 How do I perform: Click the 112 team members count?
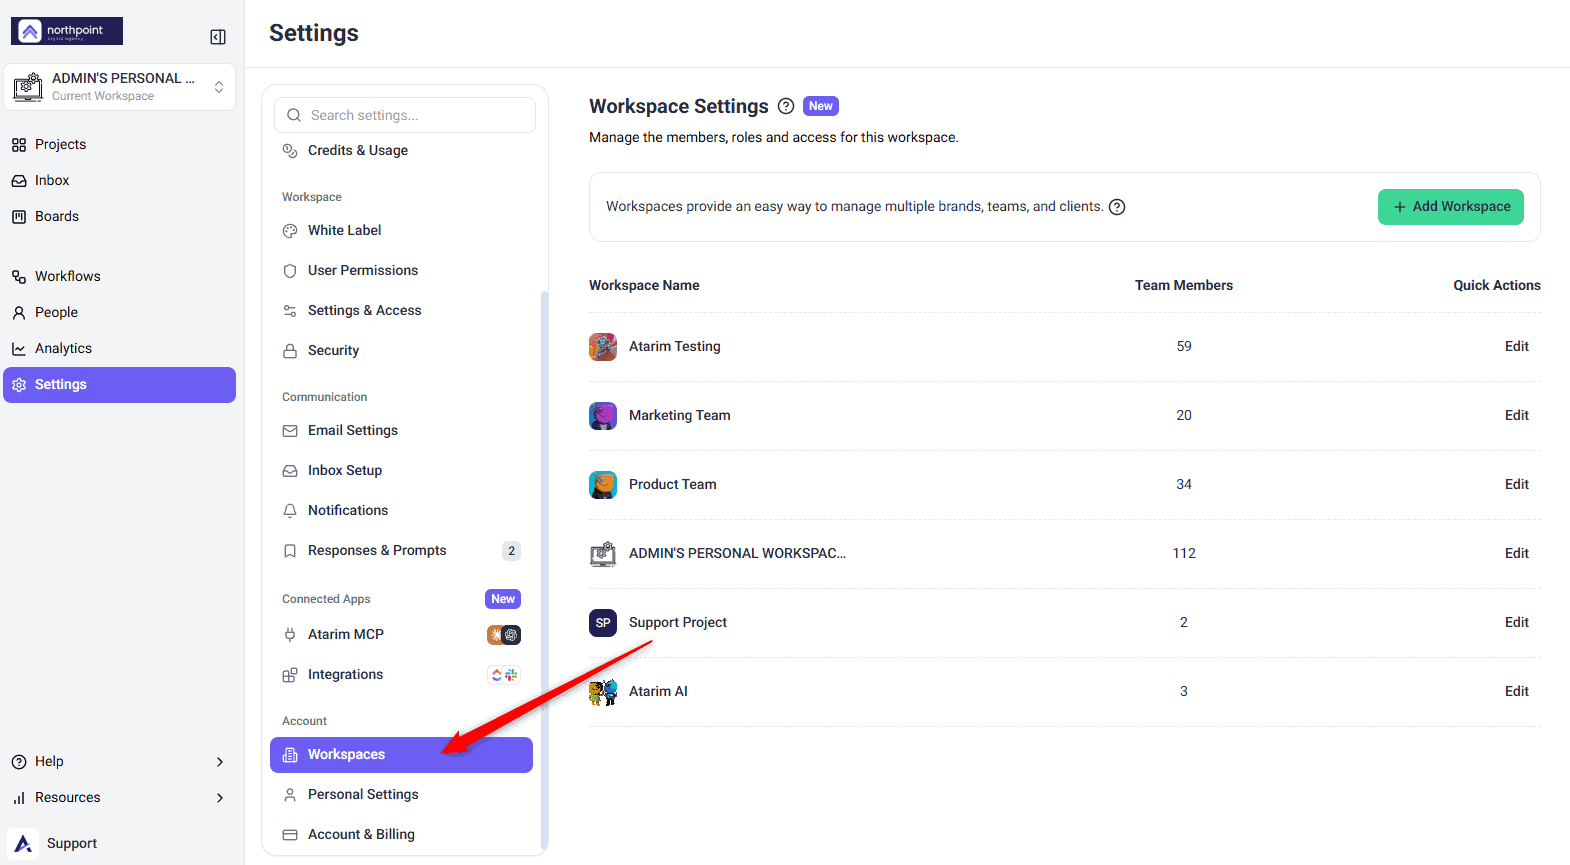[x=1184, y=553]
